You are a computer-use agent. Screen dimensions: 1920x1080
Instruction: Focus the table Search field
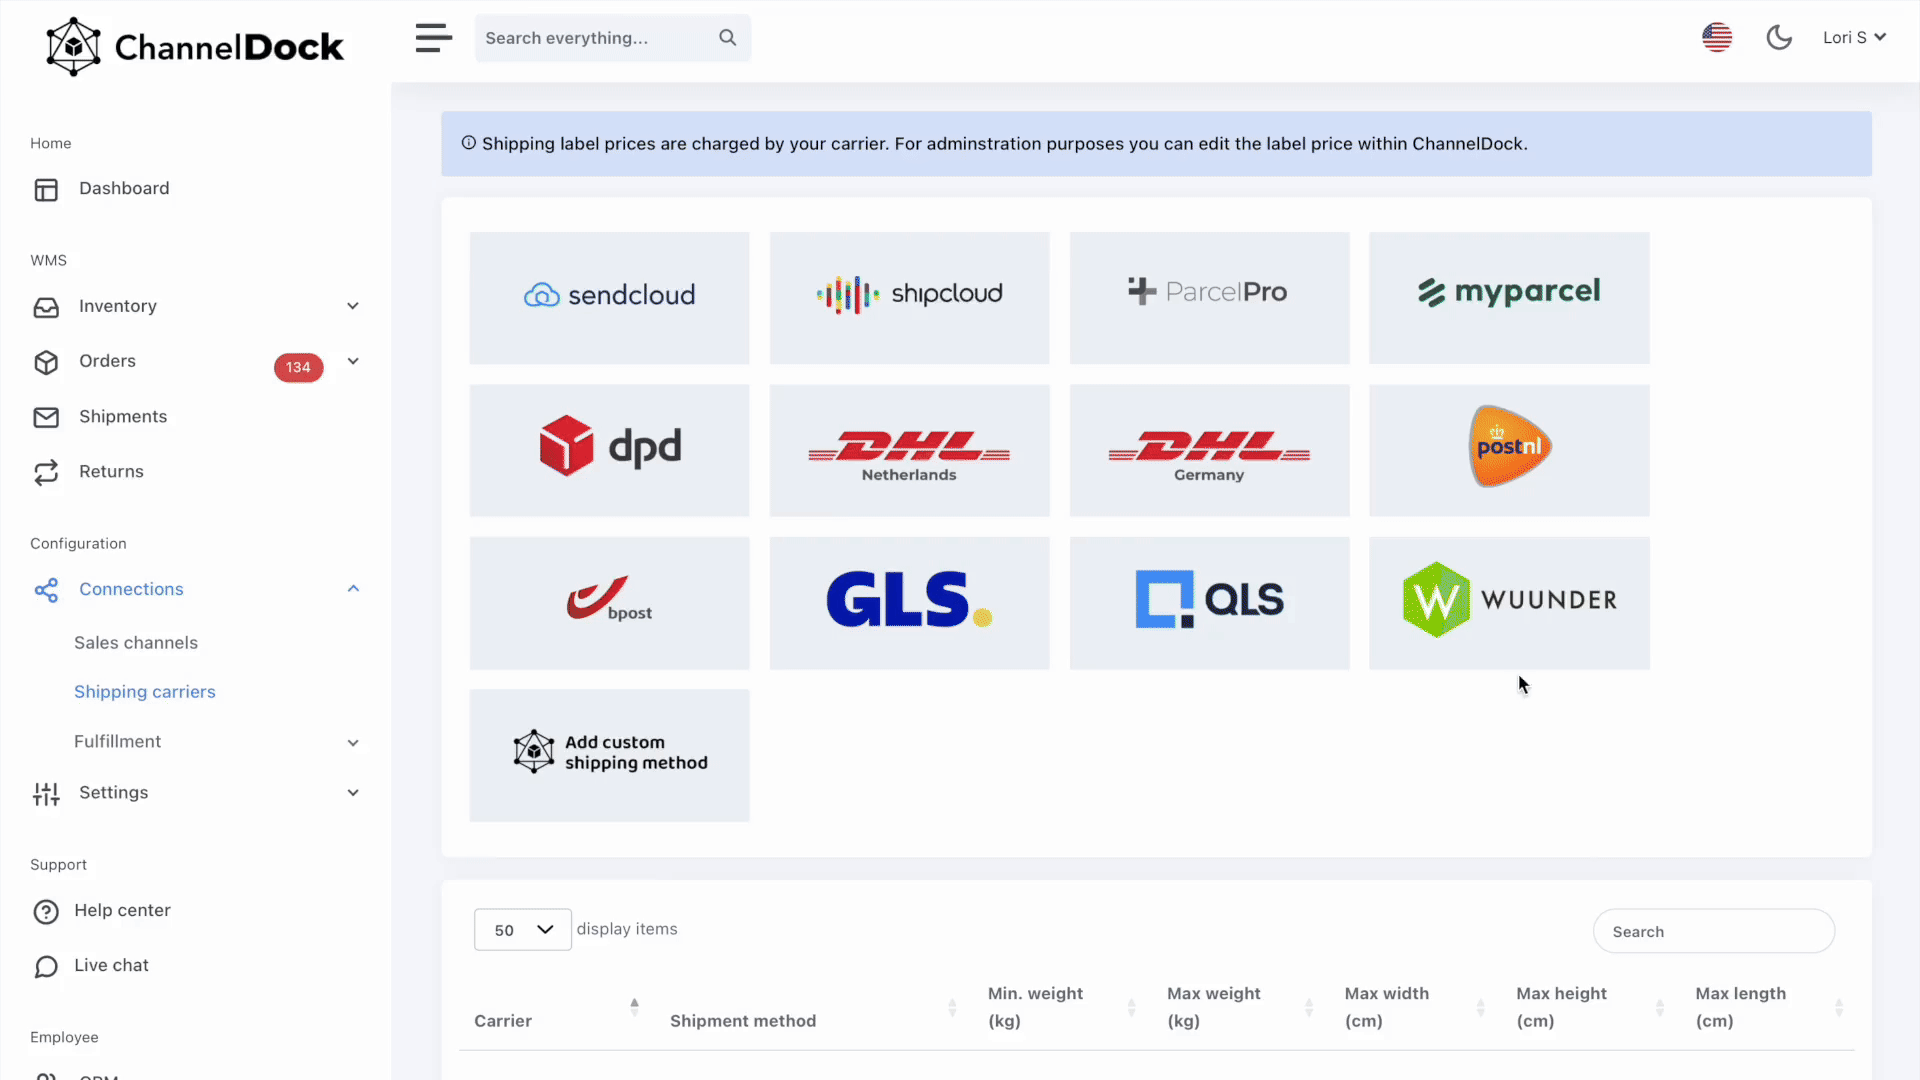pos(1714,931)
